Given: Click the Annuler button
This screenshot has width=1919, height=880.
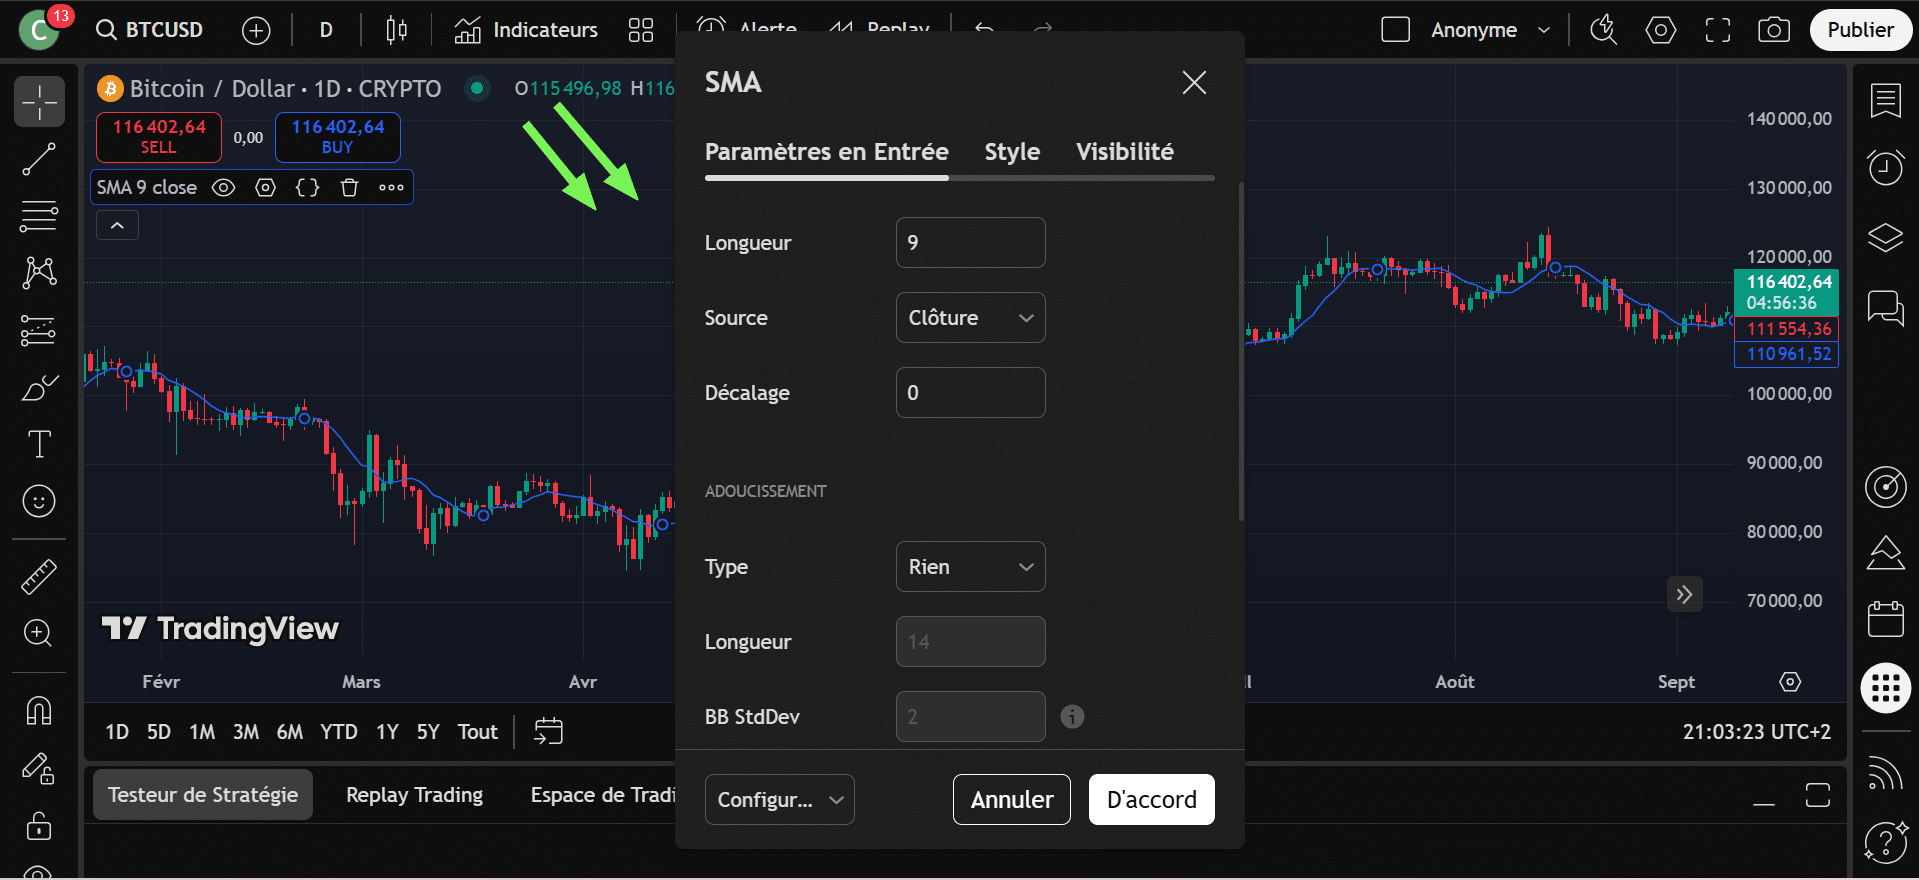Looking at the screenshot, I should [1011, 800].
